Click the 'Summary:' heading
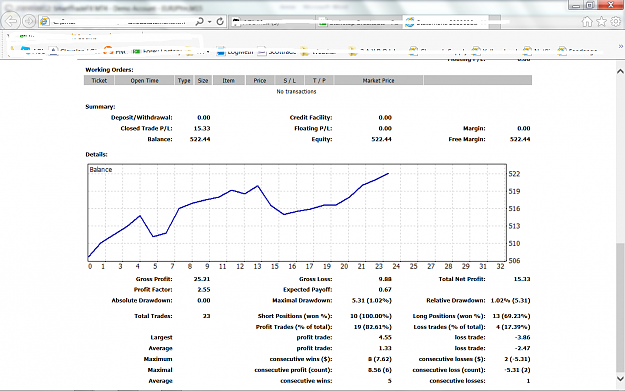The width and height of the screenshot is (625, 391). (x=100, y=107)
